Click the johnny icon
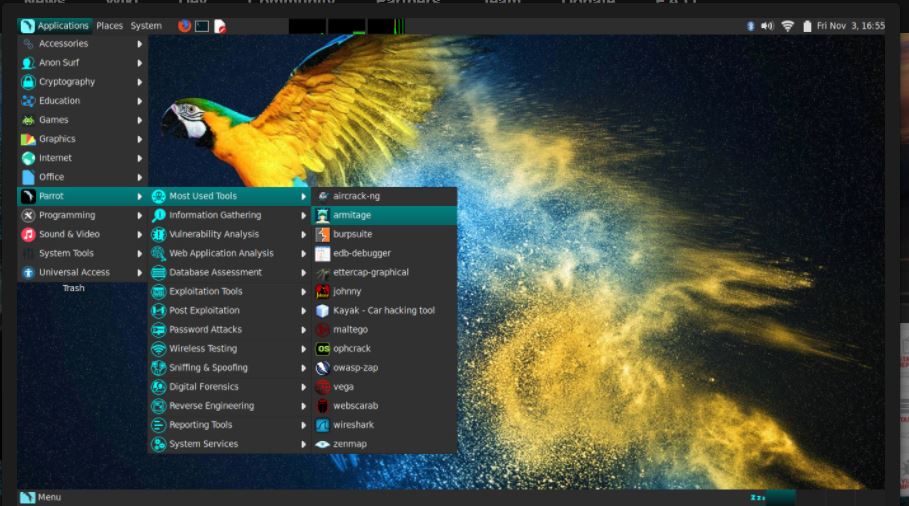909x506 pixels. point(322,292)
